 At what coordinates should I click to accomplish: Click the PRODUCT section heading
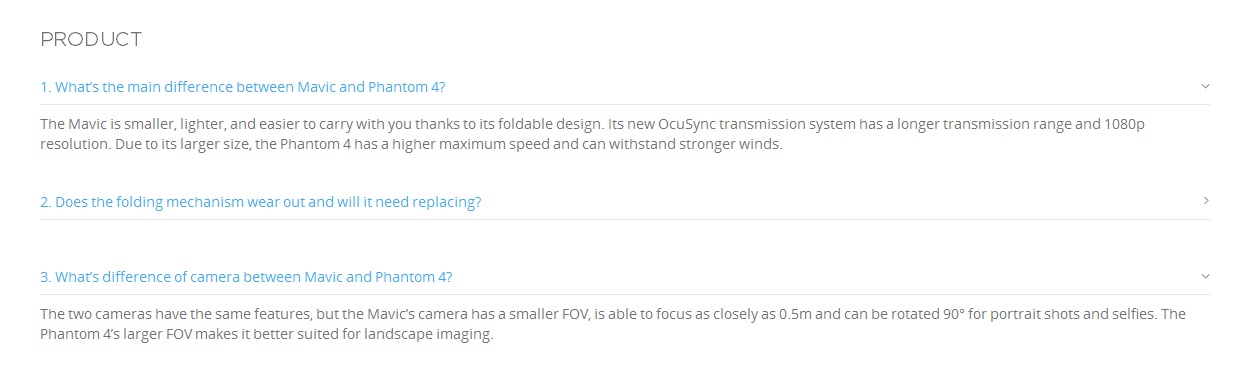point(91,40)
